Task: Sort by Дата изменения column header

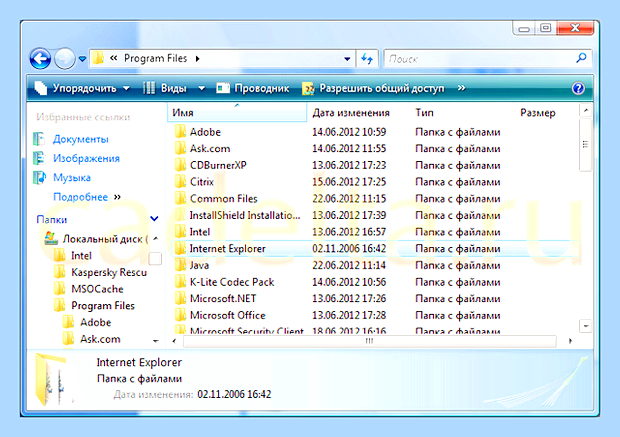Action: (x=351, y=113)
